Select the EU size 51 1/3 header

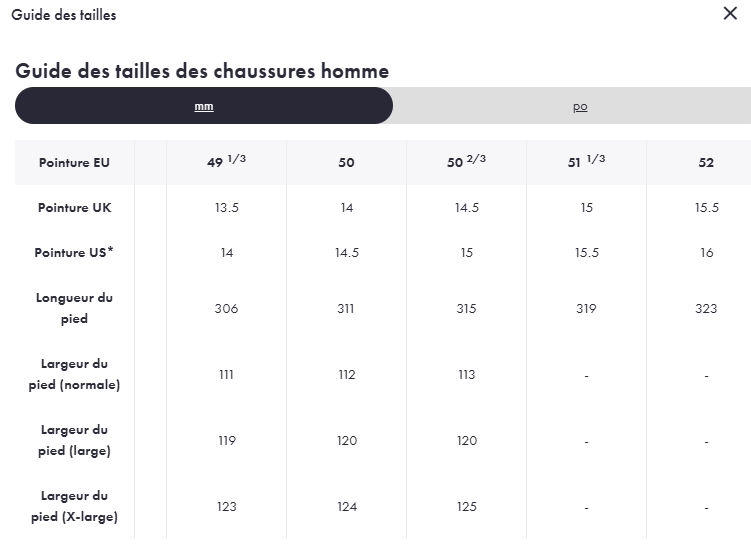click(586, 162)
